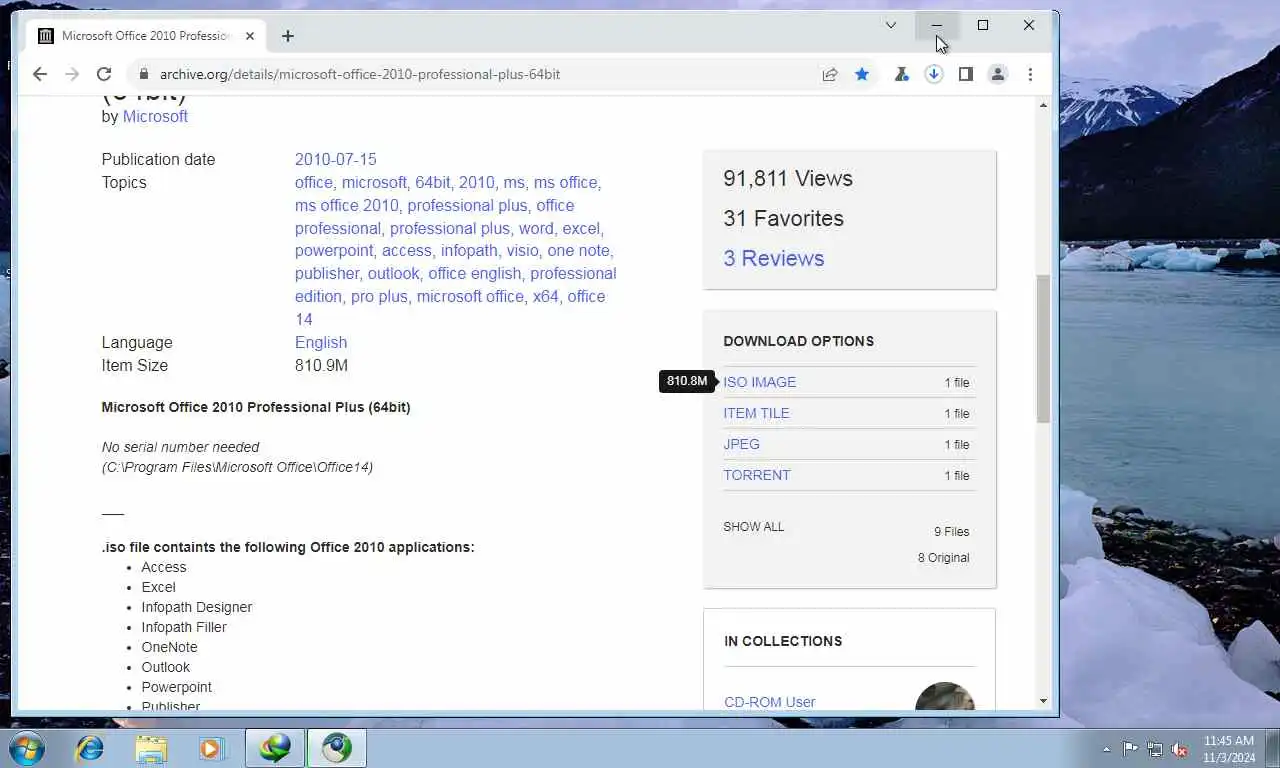1280x768 pixels.
Task: Click the CD-ROM collection thumbnail image
Action: (x=945, y=697)
